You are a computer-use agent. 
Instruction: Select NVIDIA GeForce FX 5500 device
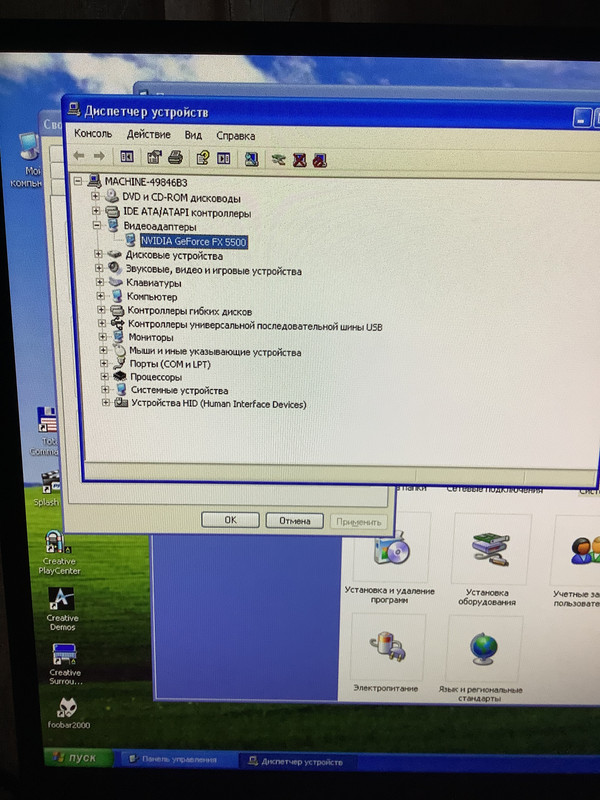tap(193, 241)
